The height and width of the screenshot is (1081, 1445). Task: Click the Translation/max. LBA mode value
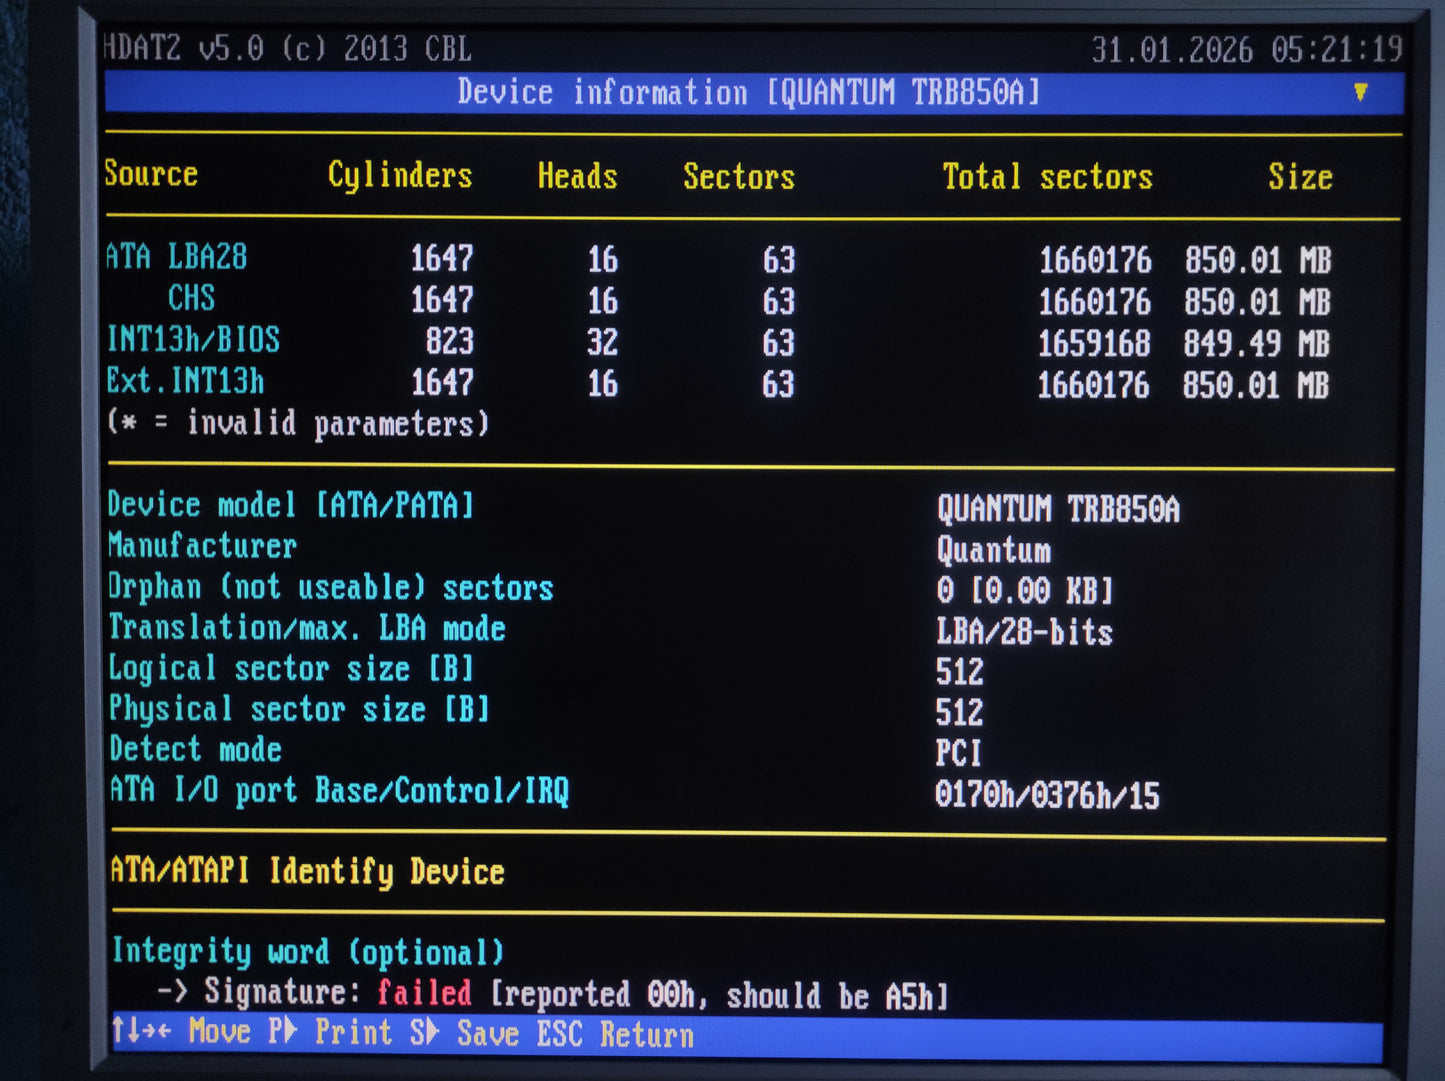click(x=1024, y=631)
